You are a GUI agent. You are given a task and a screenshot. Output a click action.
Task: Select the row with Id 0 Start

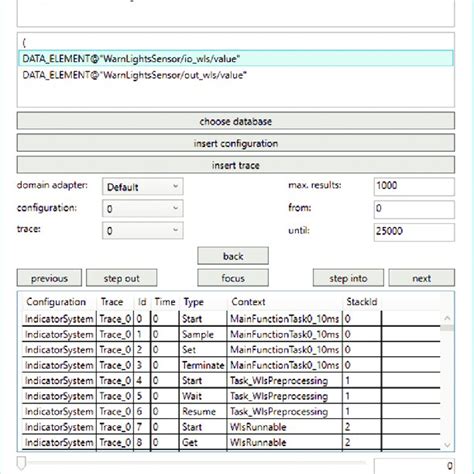click(231, 319)
